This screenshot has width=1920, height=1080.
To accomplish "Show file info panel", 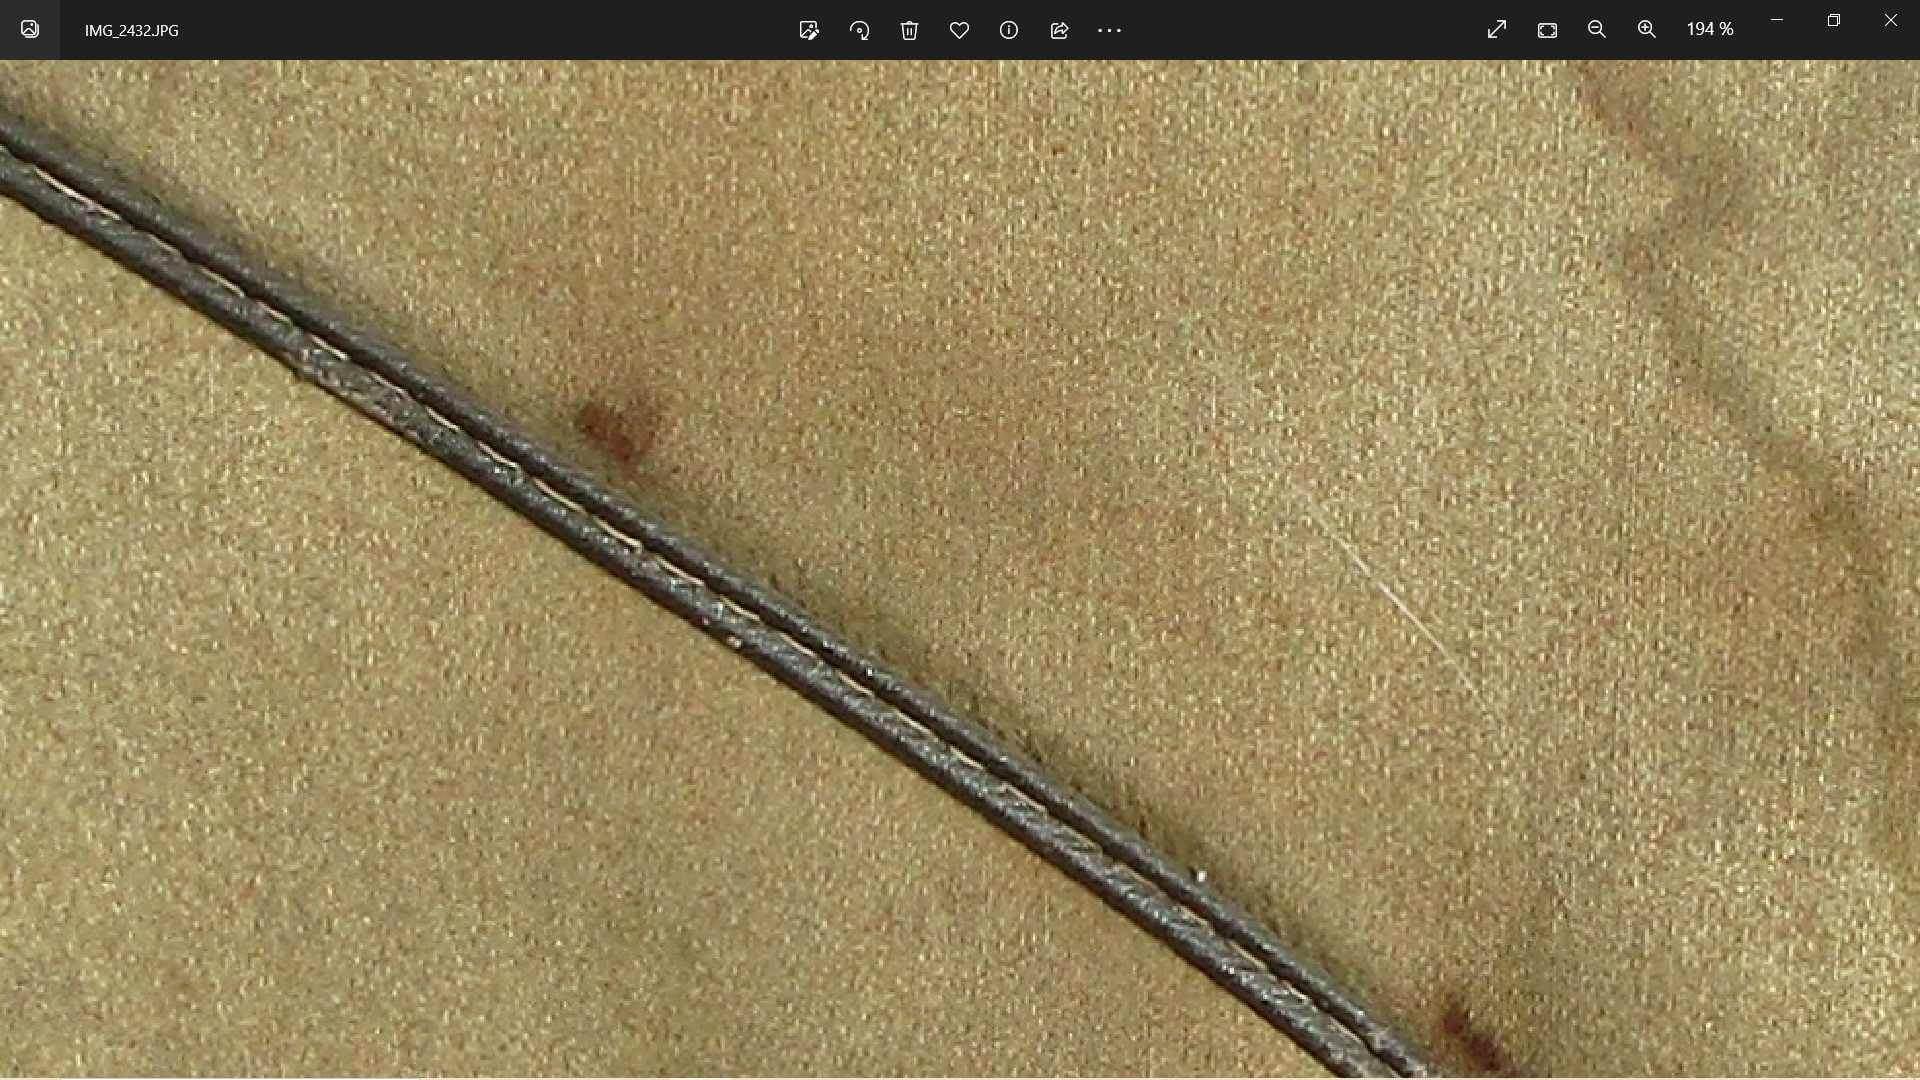I will coord(1009,30).
